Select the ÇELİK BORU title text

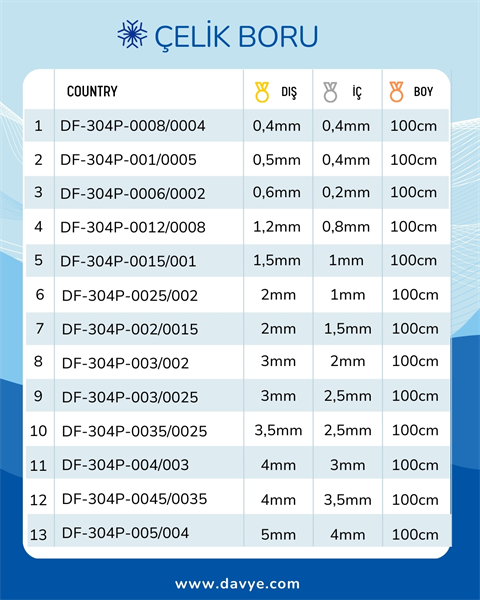tap(236, 36)
